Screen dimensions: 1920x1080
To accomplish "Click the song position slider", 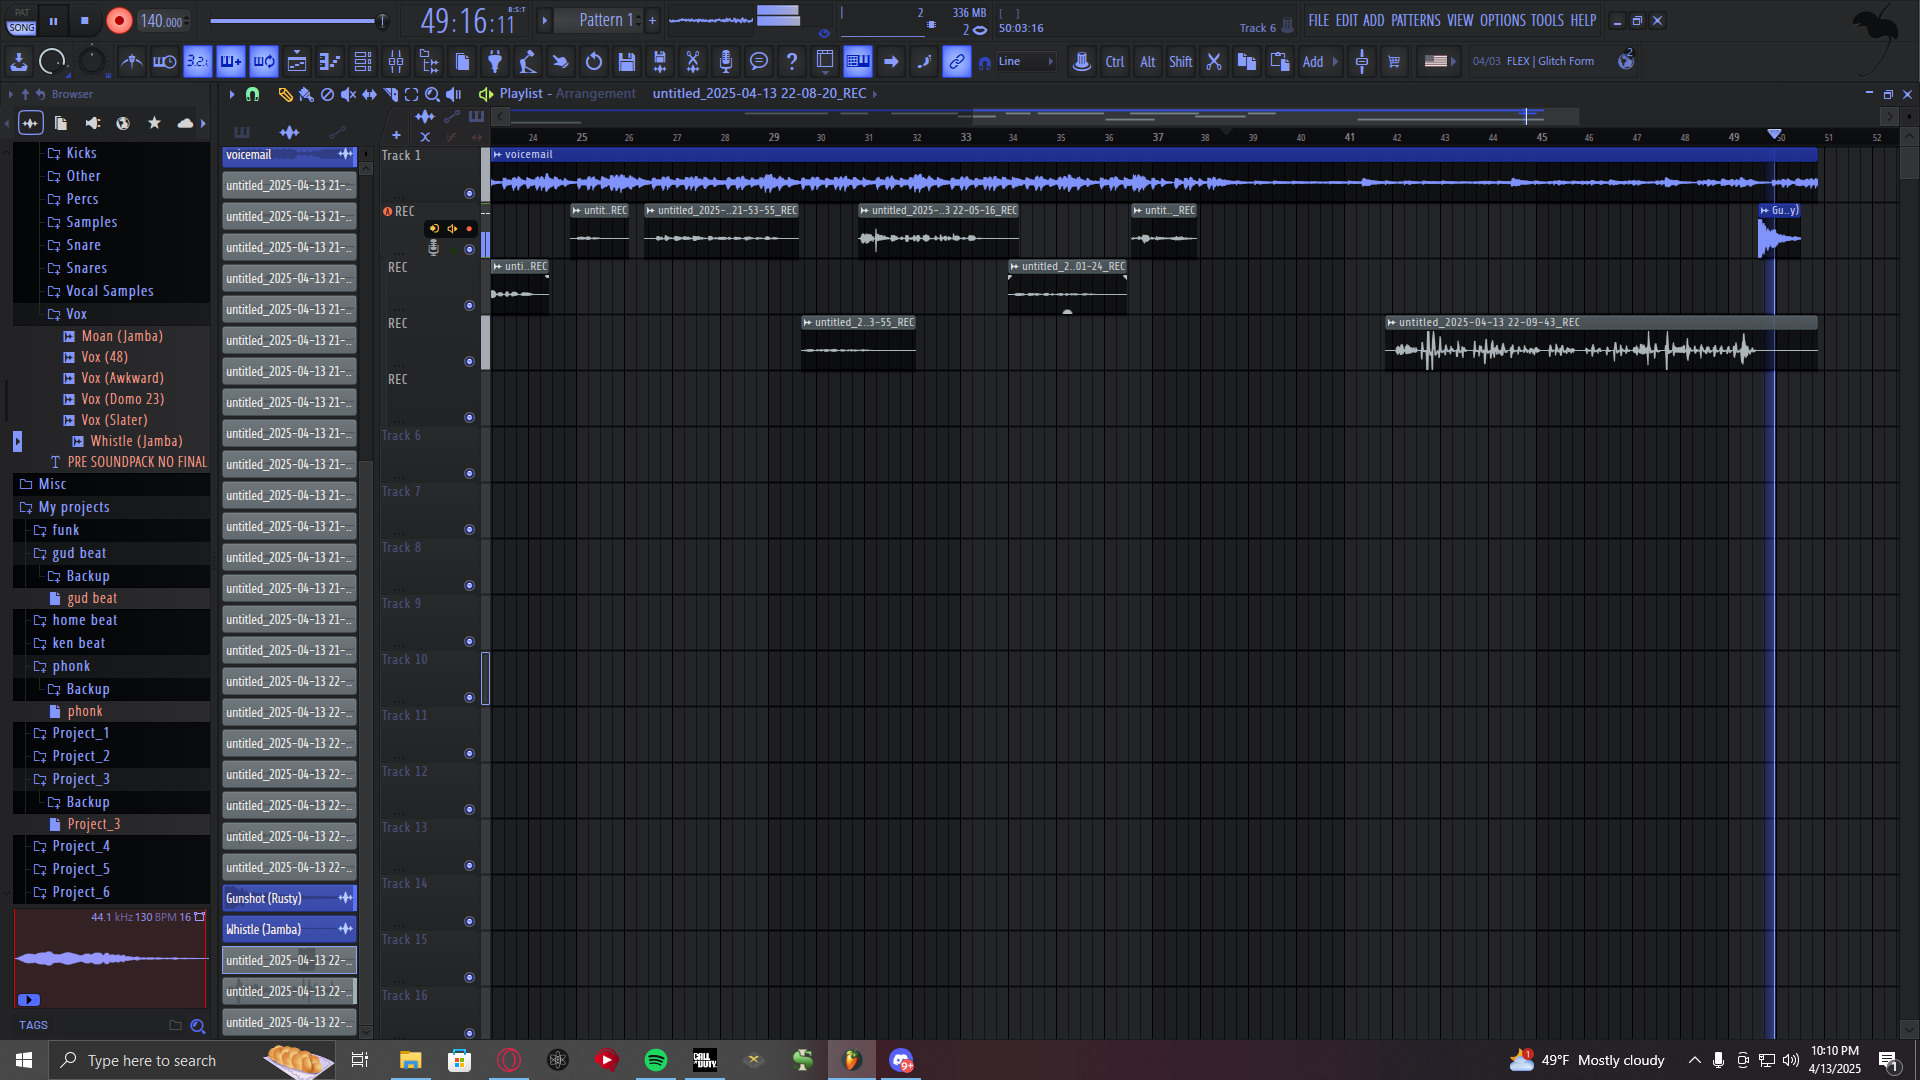I will click(x=295, y=20).
